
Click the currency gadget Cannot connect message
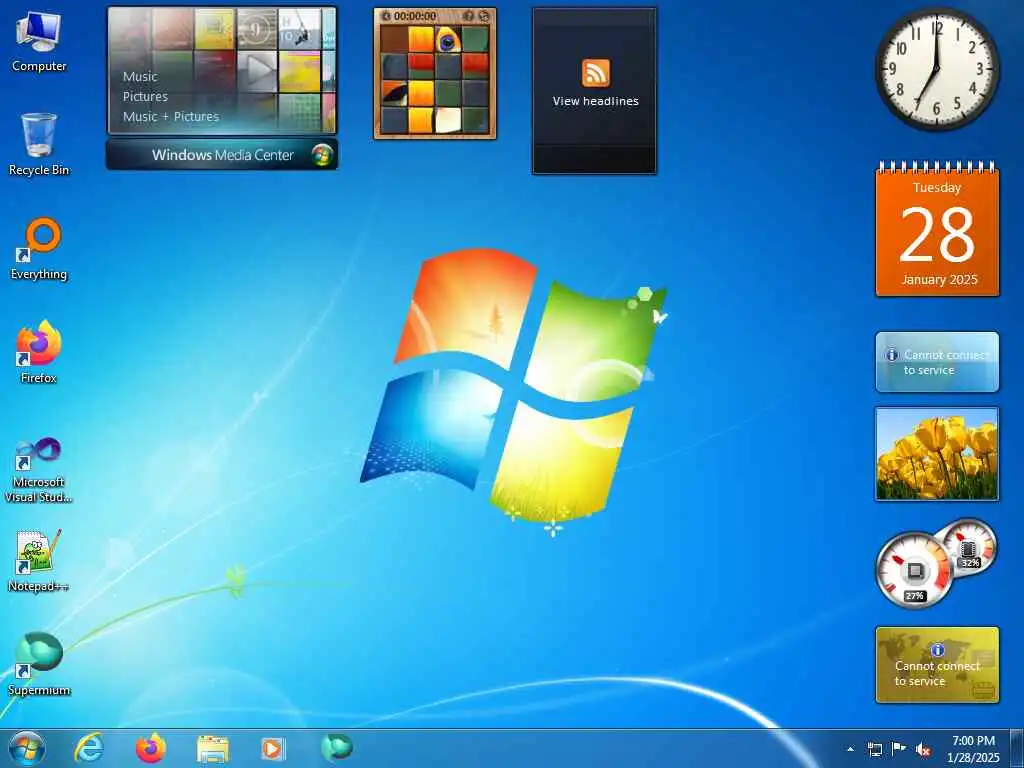[x=937, y=673]
